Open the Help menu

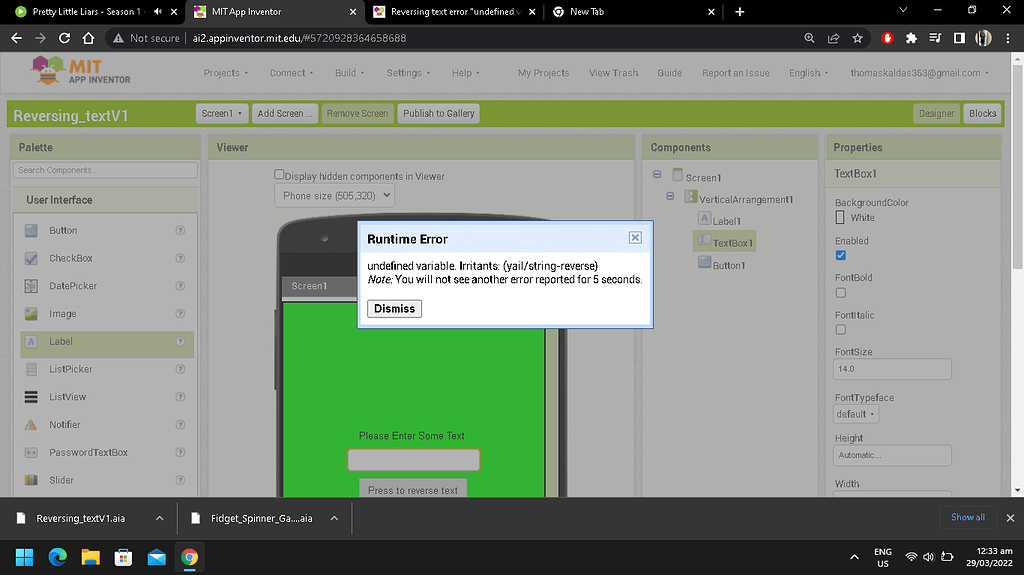tap(466, 73)
